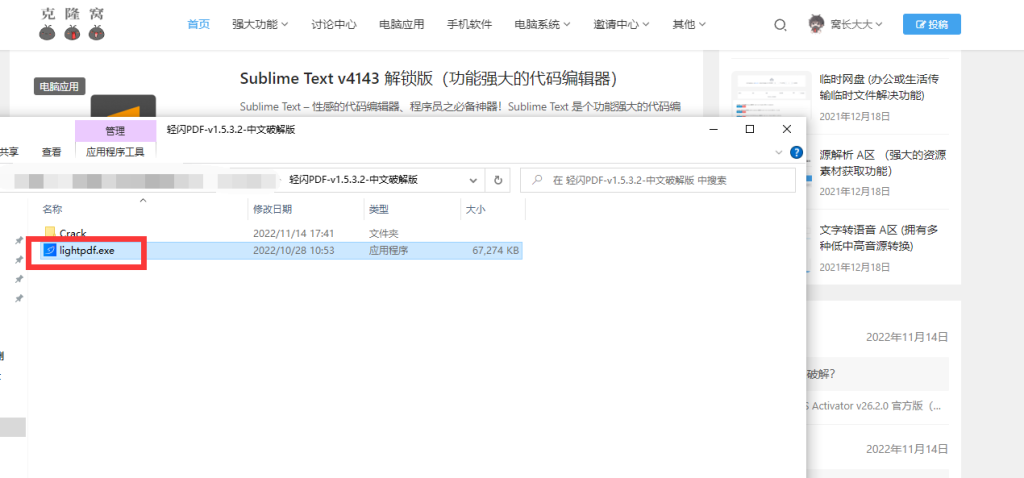The height and width of the screenshot is (478, 1024).
Task: Expand the Explorer ribbon chevron
Action: (x=778, y=152)
